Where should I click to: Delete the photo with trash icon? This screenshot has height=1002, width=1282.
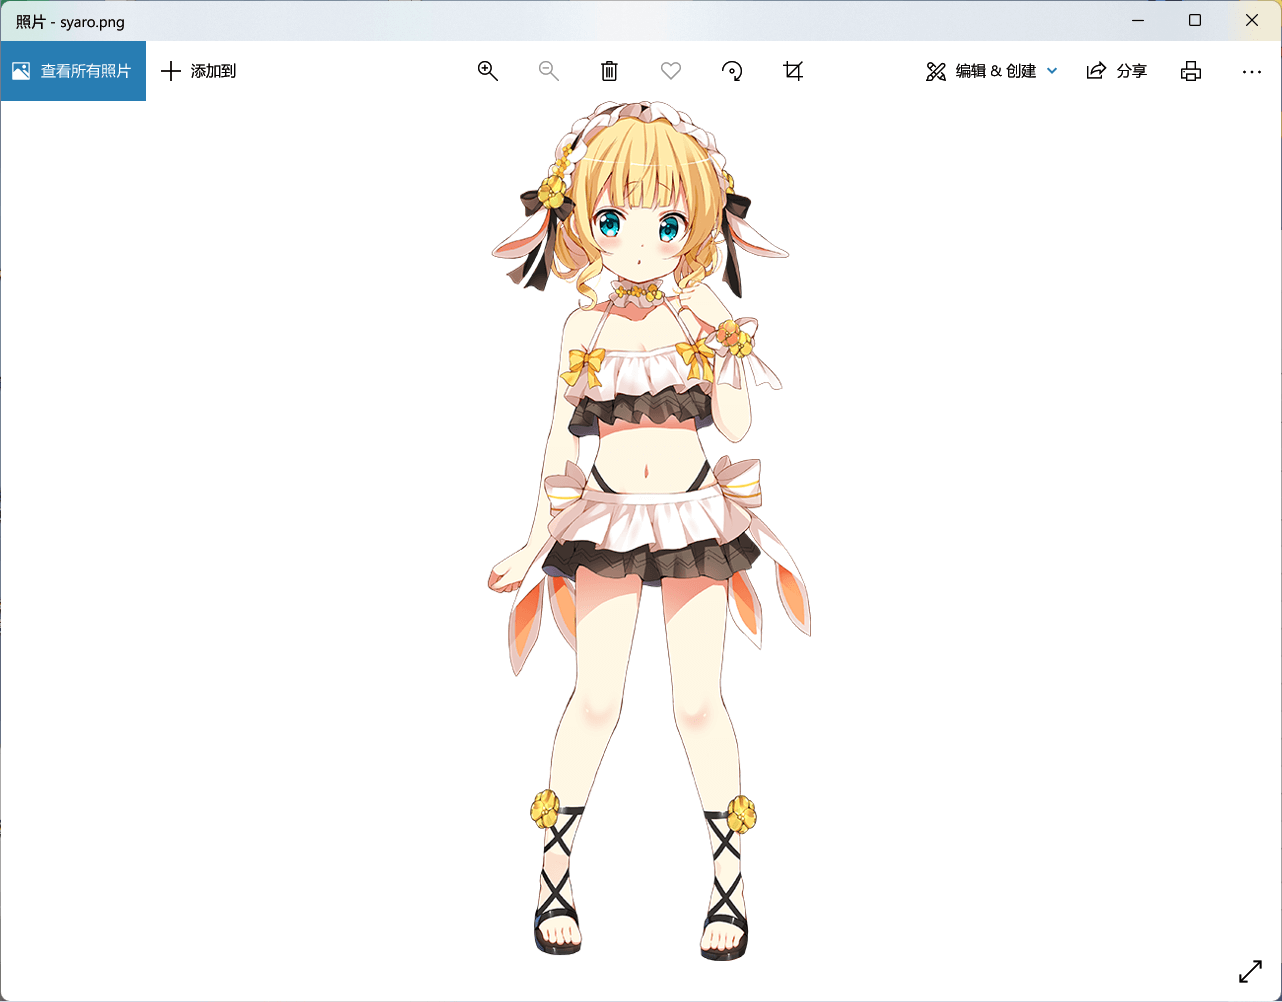tap(610, 71)
